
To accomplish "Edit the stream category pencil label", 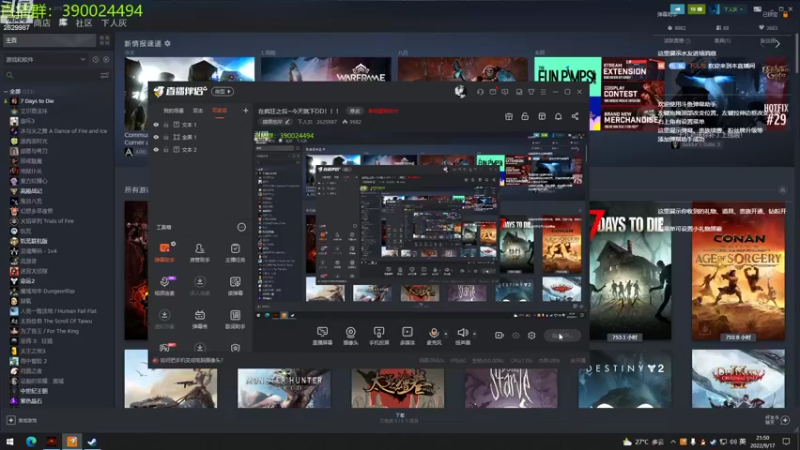I will point(276,122).
